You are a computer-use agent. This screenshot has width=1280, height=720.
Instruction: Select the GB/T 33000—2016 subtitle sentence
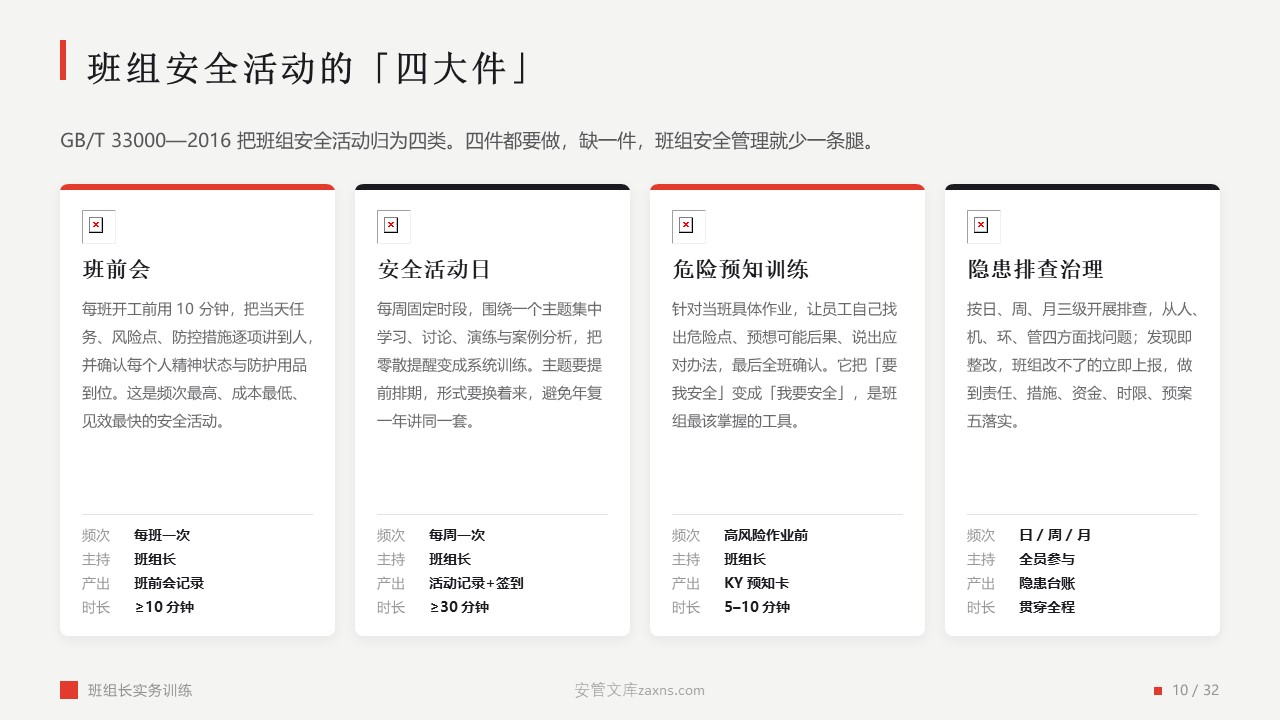coord(469,141)
